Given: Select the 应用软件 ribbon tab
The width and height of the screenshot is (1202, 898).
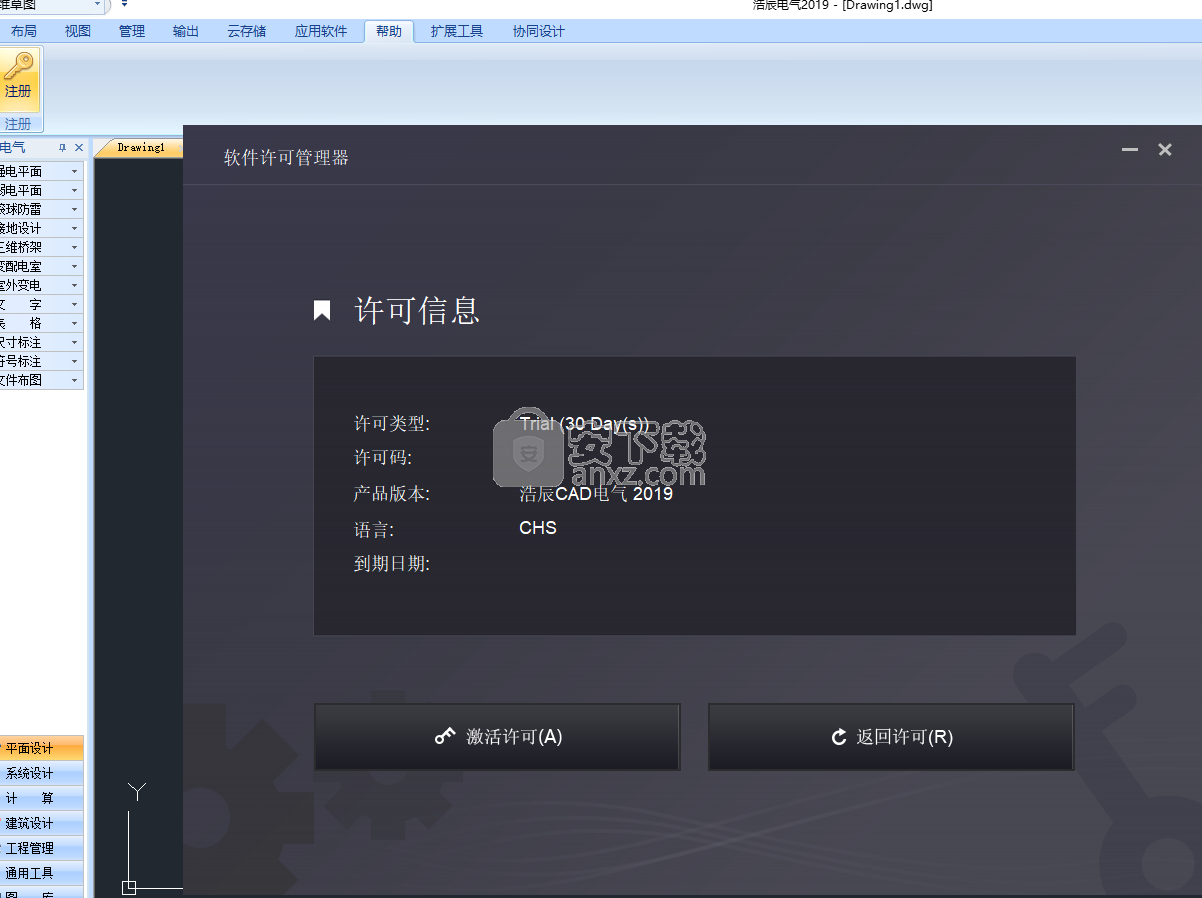Looking at the screenshot, I should (x=321, y=31).
